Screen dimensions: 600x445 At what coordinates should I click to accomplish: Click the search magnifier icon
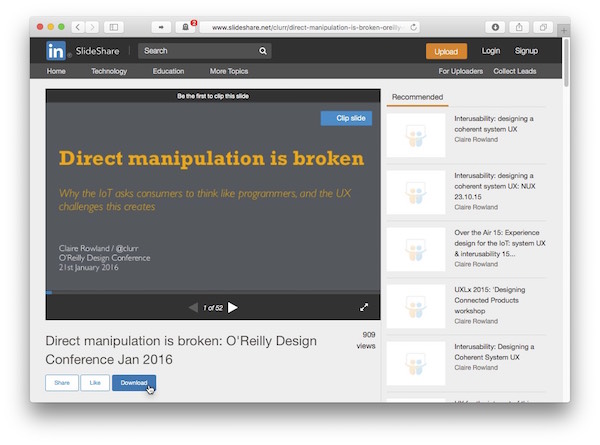262,51
